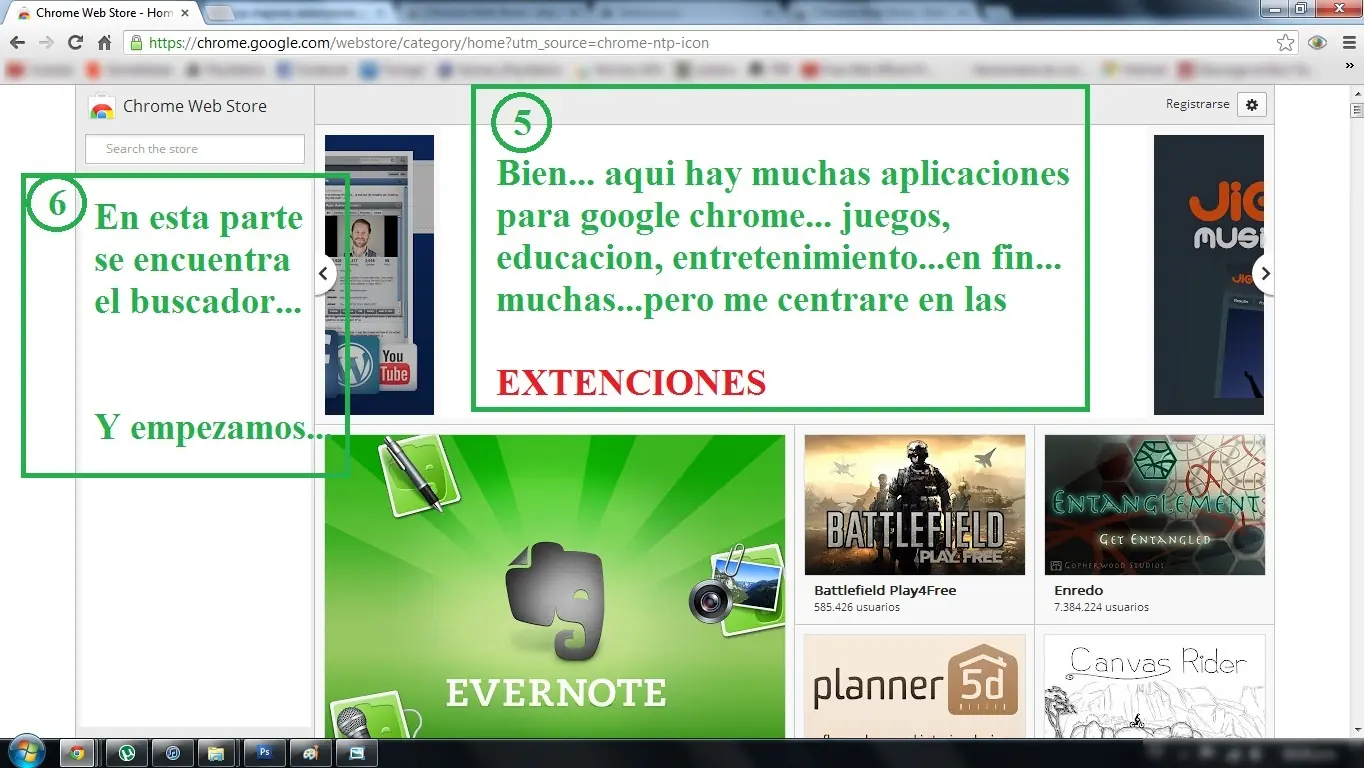Reload the Chrome Web Store page
The image size is (1364, 768).
(x=75, y=43)
